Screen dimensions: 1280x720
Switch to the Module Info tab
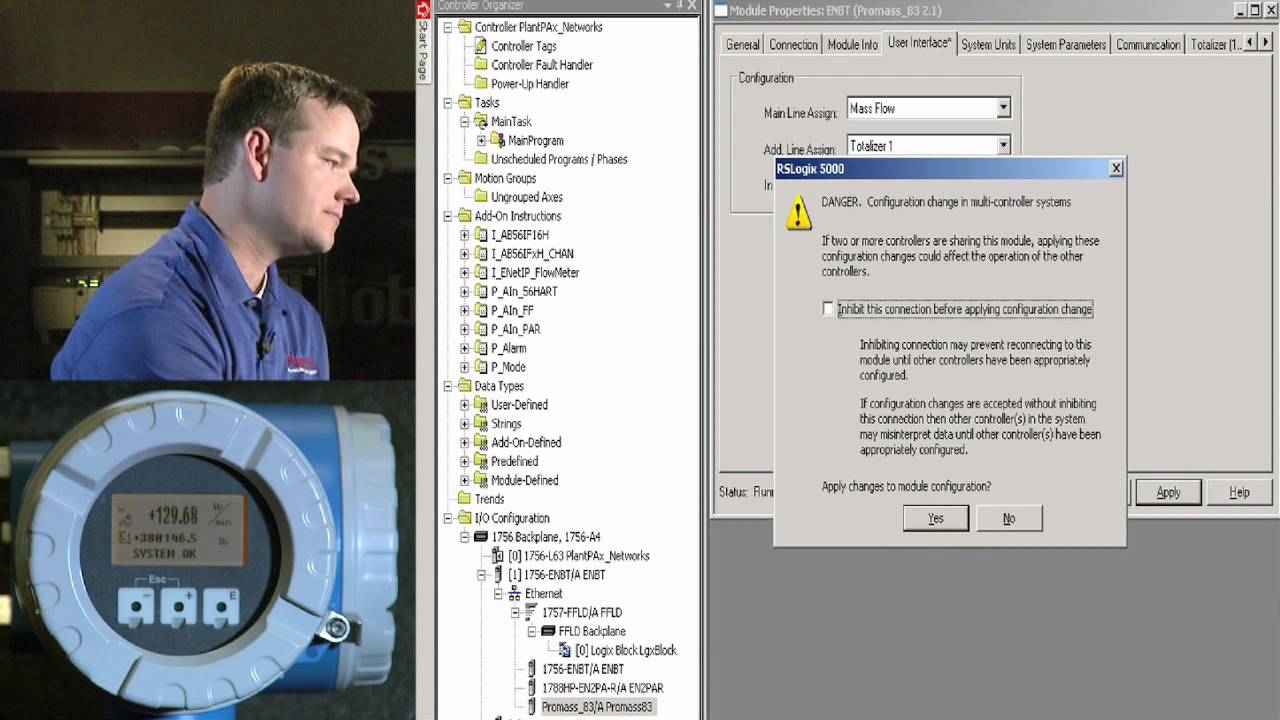coord(853,45)
